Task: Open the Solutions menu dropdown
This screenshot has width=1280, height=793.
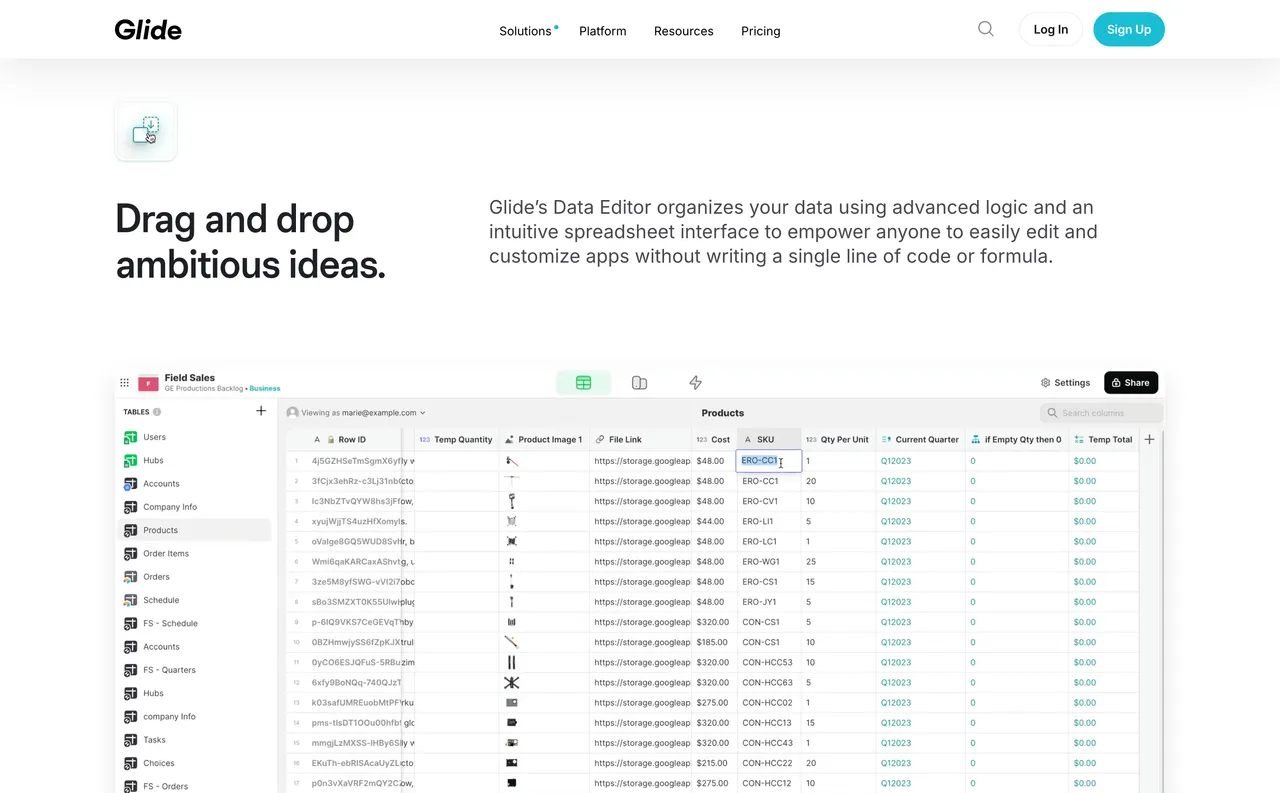Action: click(x=525, y=31)
